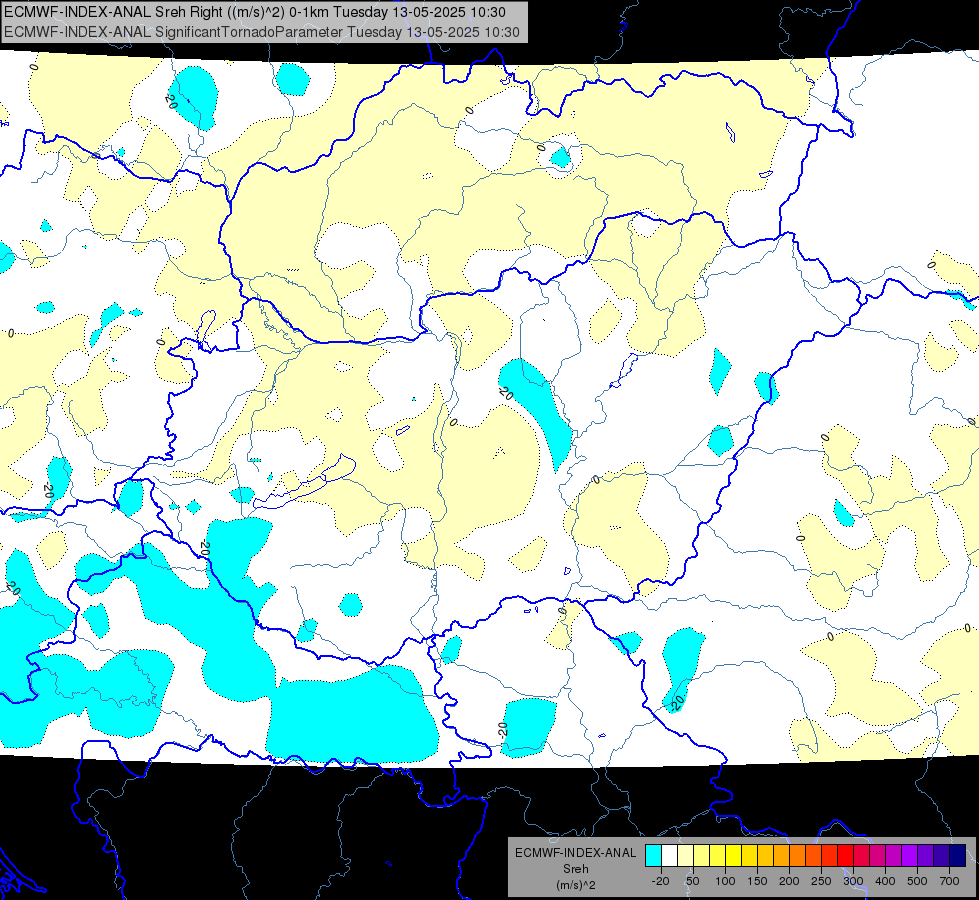Click the Sreh Right 0-1km title line
This screenshot has height=900, width=979.
255,12
